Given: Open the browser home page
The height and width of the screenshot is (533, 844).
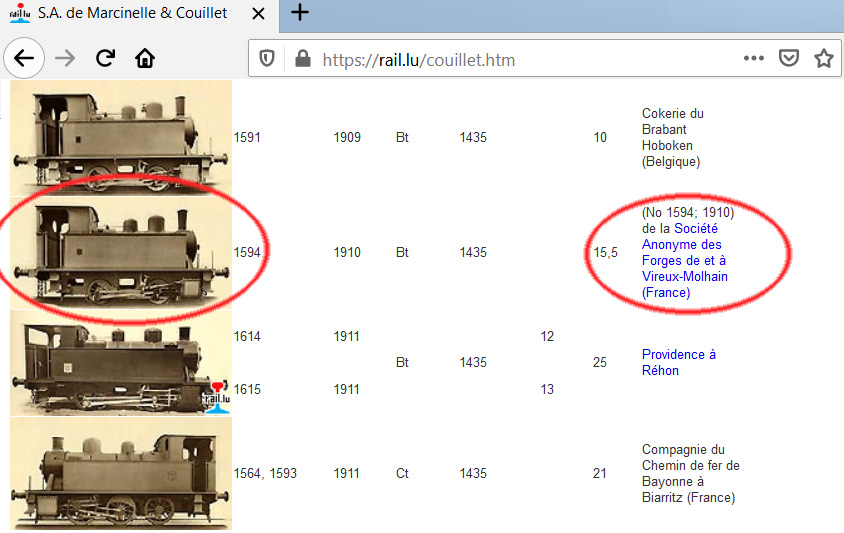Looking at the screenshot, I should 145,58.
